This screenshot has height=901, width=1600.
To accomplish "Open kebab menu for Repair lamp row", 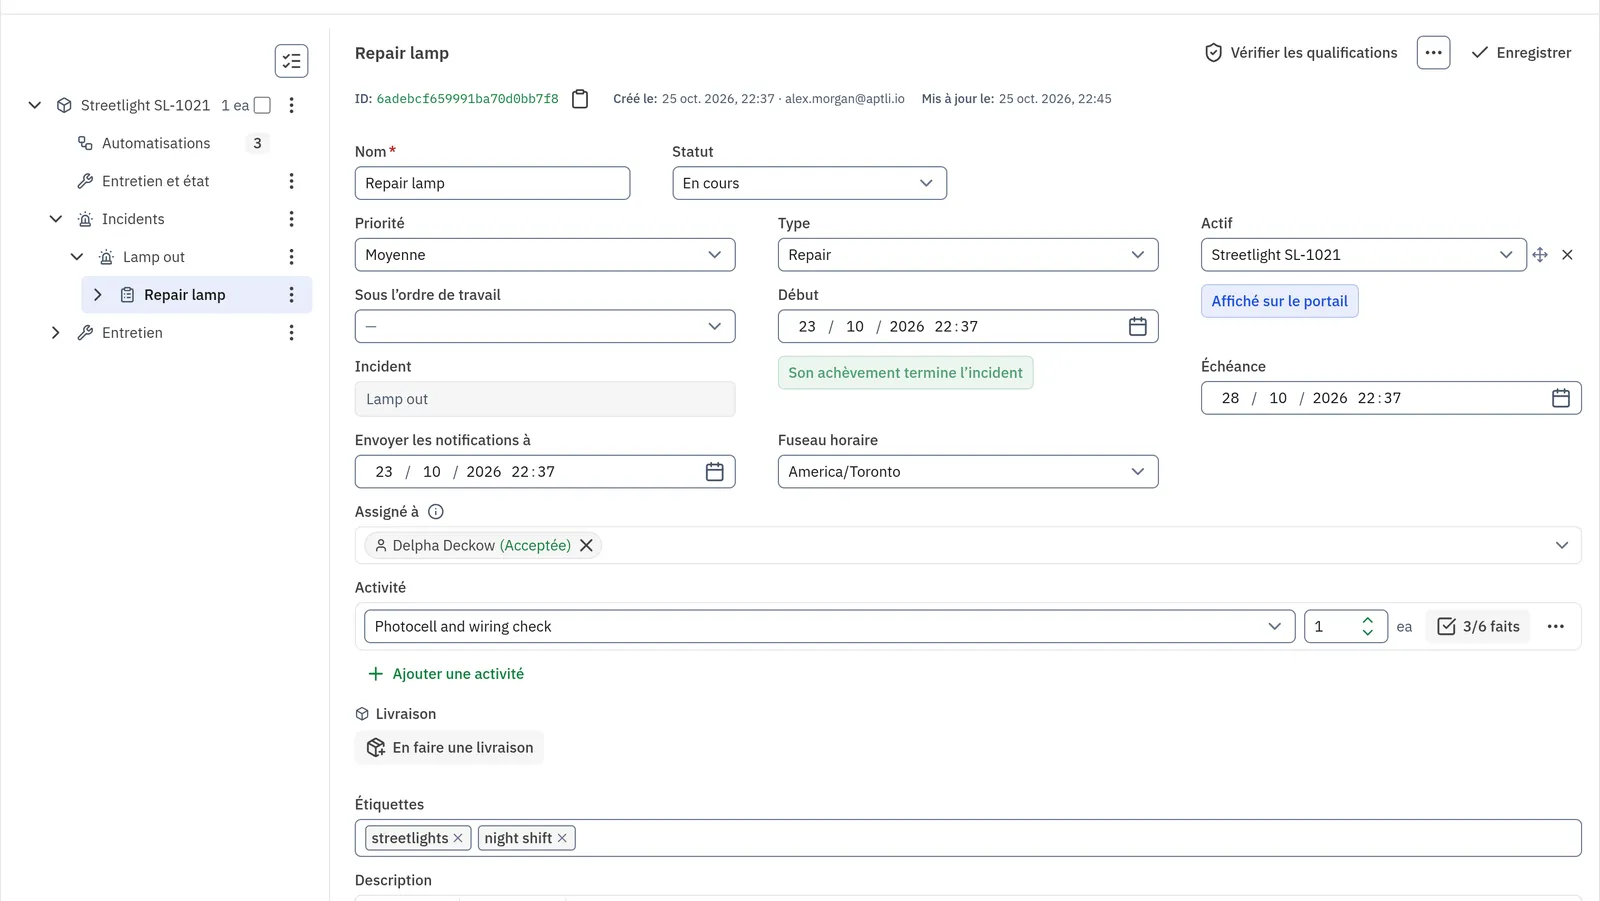I will click(x=291, y=295).
